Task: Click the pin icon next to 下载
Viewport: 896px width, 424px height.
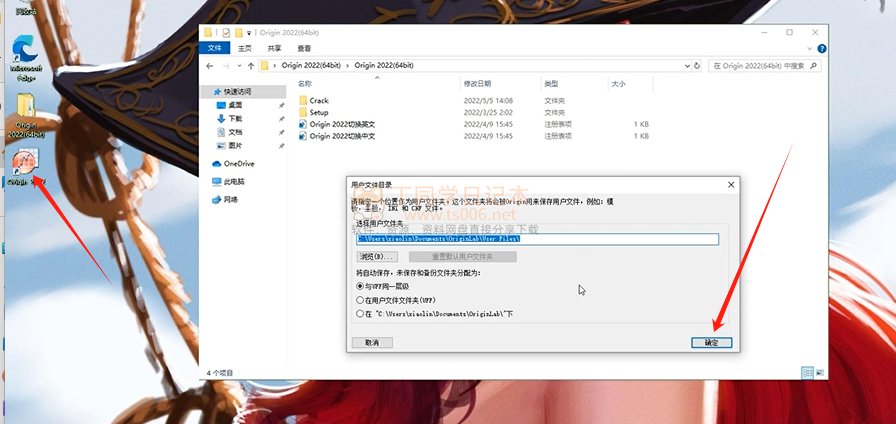Action: coord(281,119)
